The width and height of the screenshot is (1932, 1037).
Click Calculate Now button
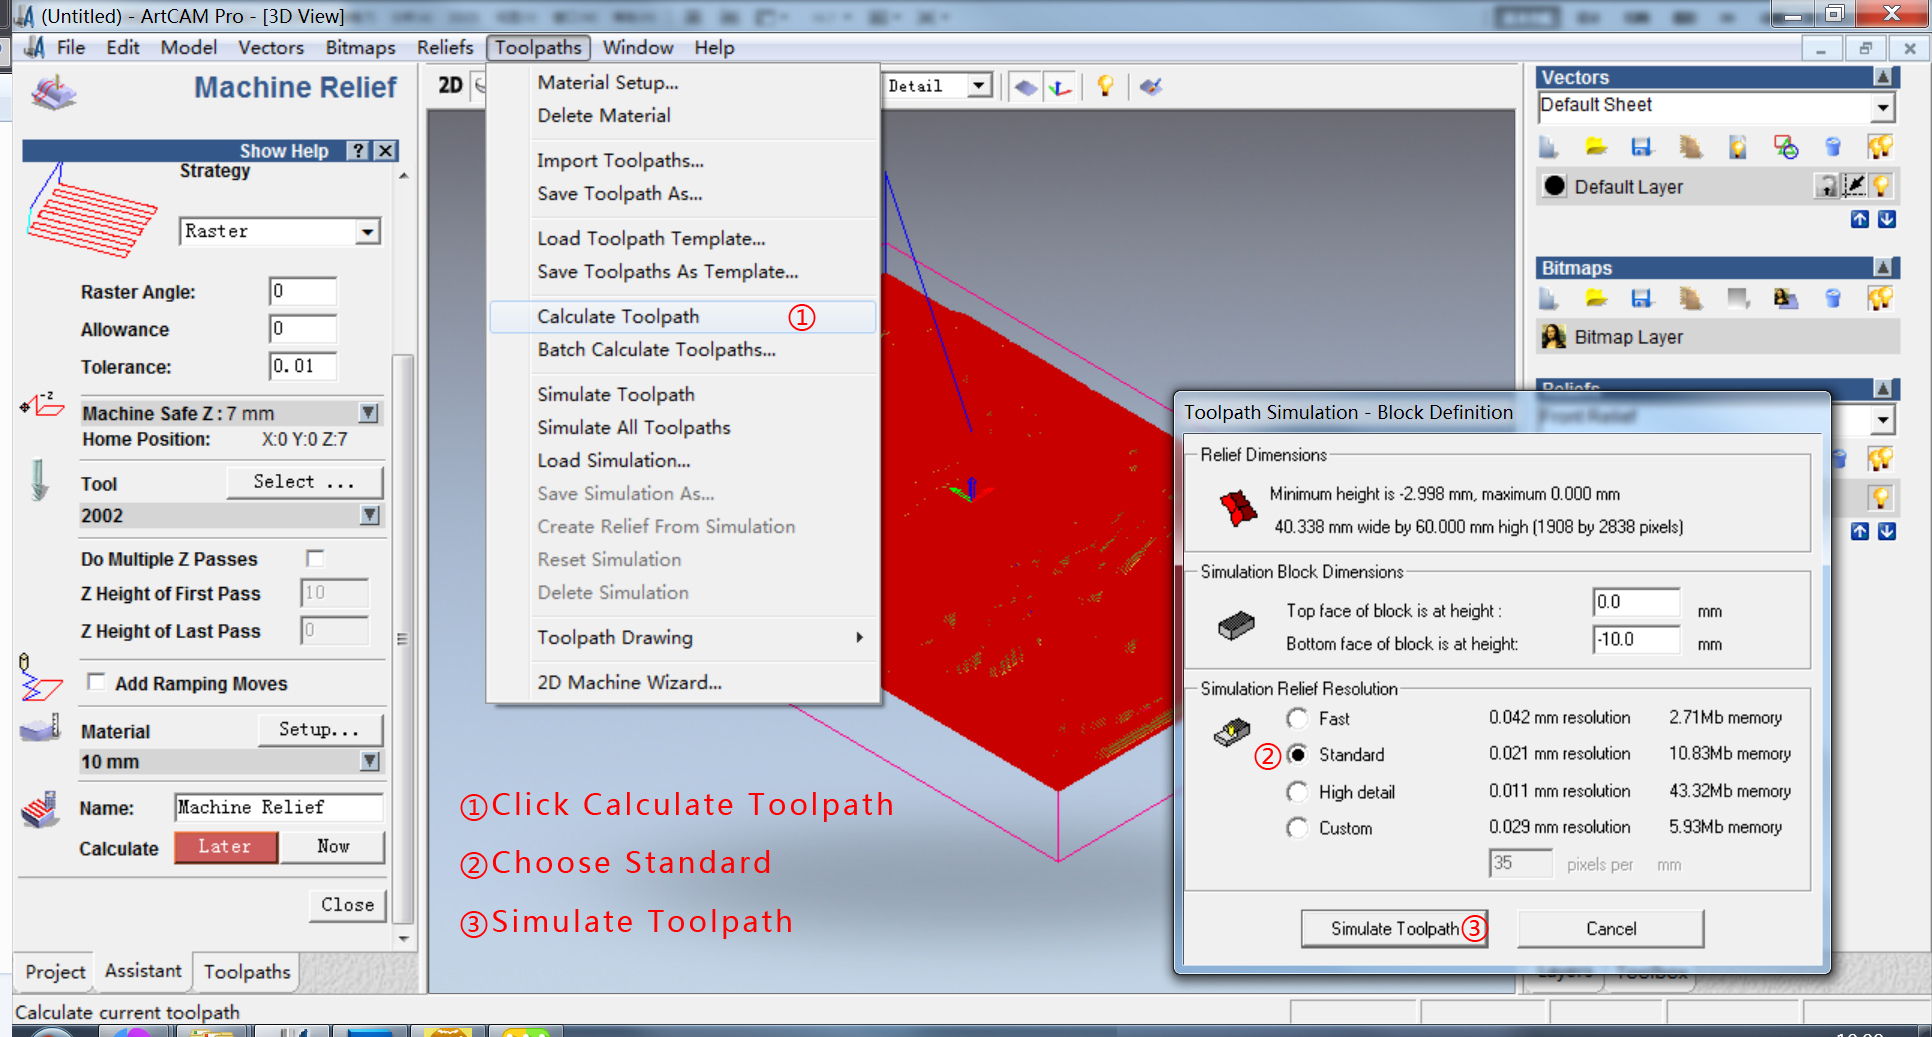tap(333, 846)
